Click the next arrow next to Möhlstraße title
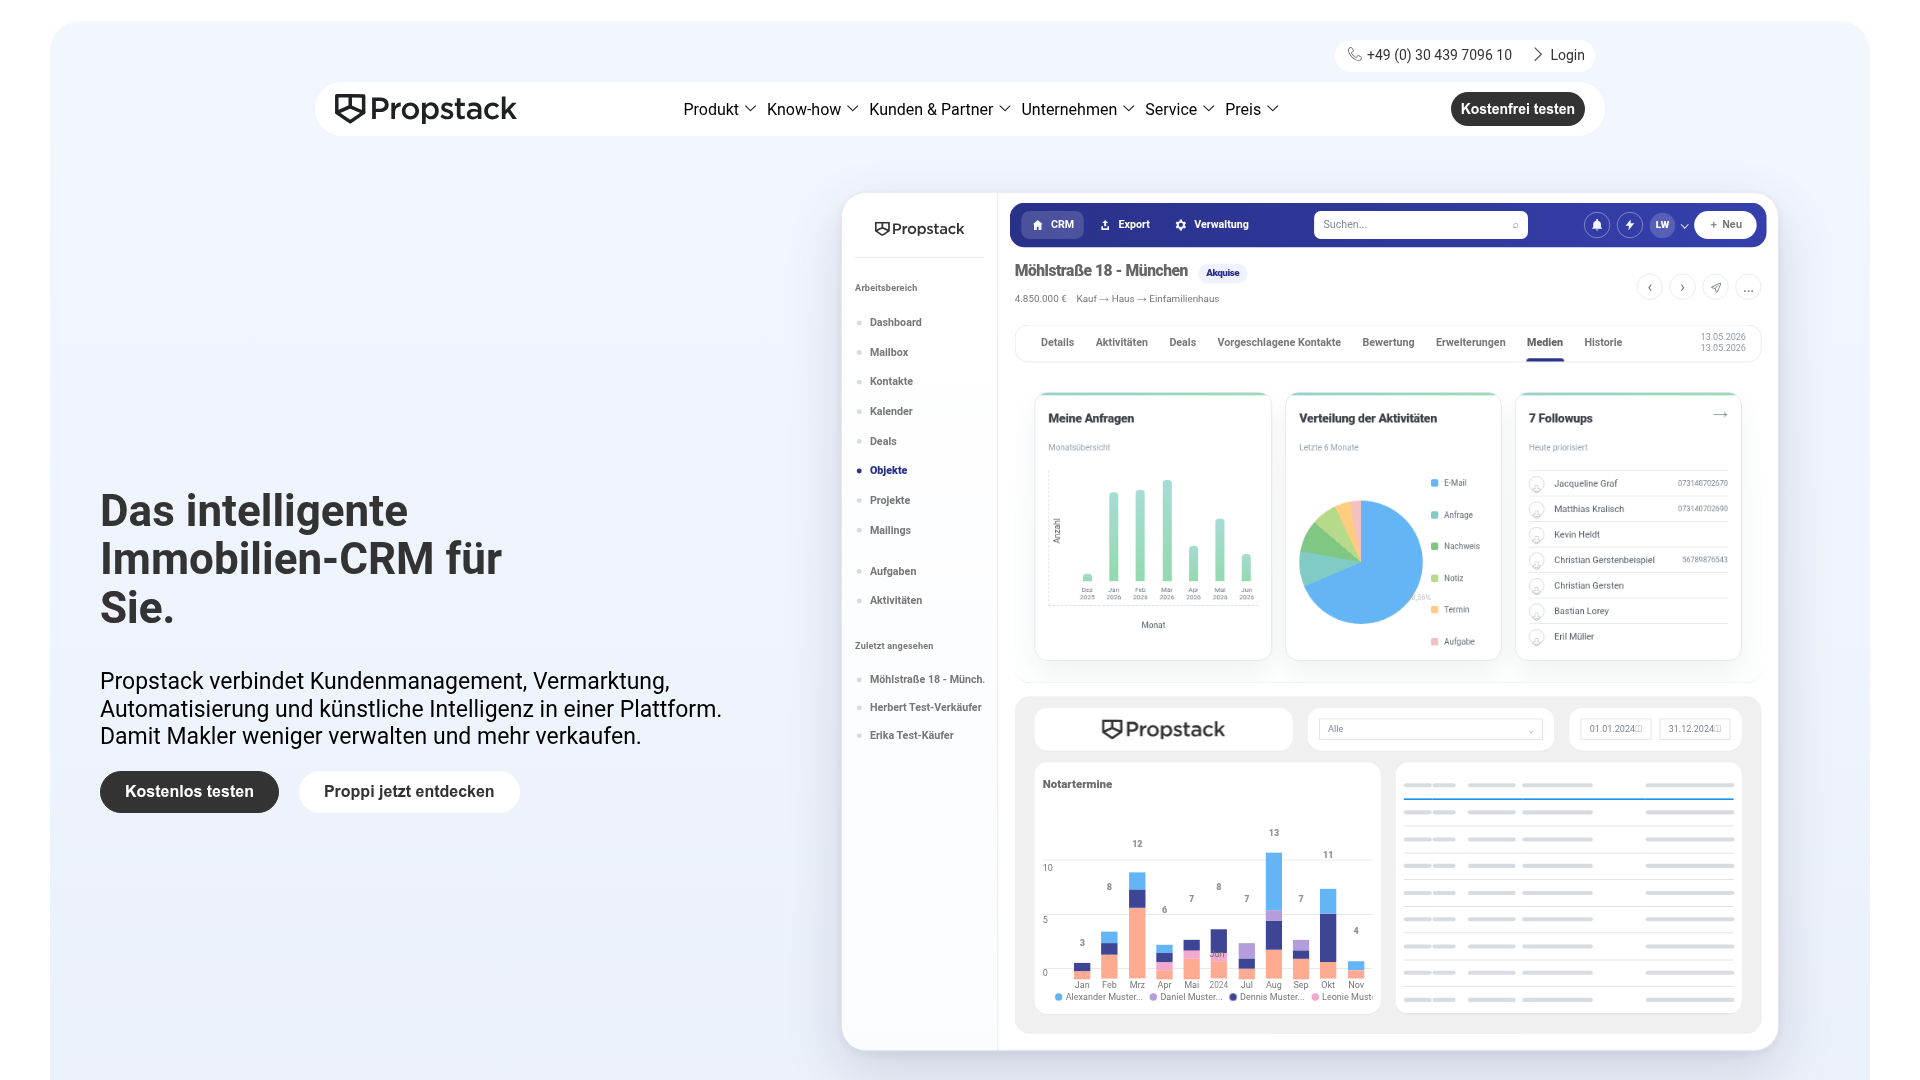The width and height of the screenshot is (1920, 1080). point(1683,288)
